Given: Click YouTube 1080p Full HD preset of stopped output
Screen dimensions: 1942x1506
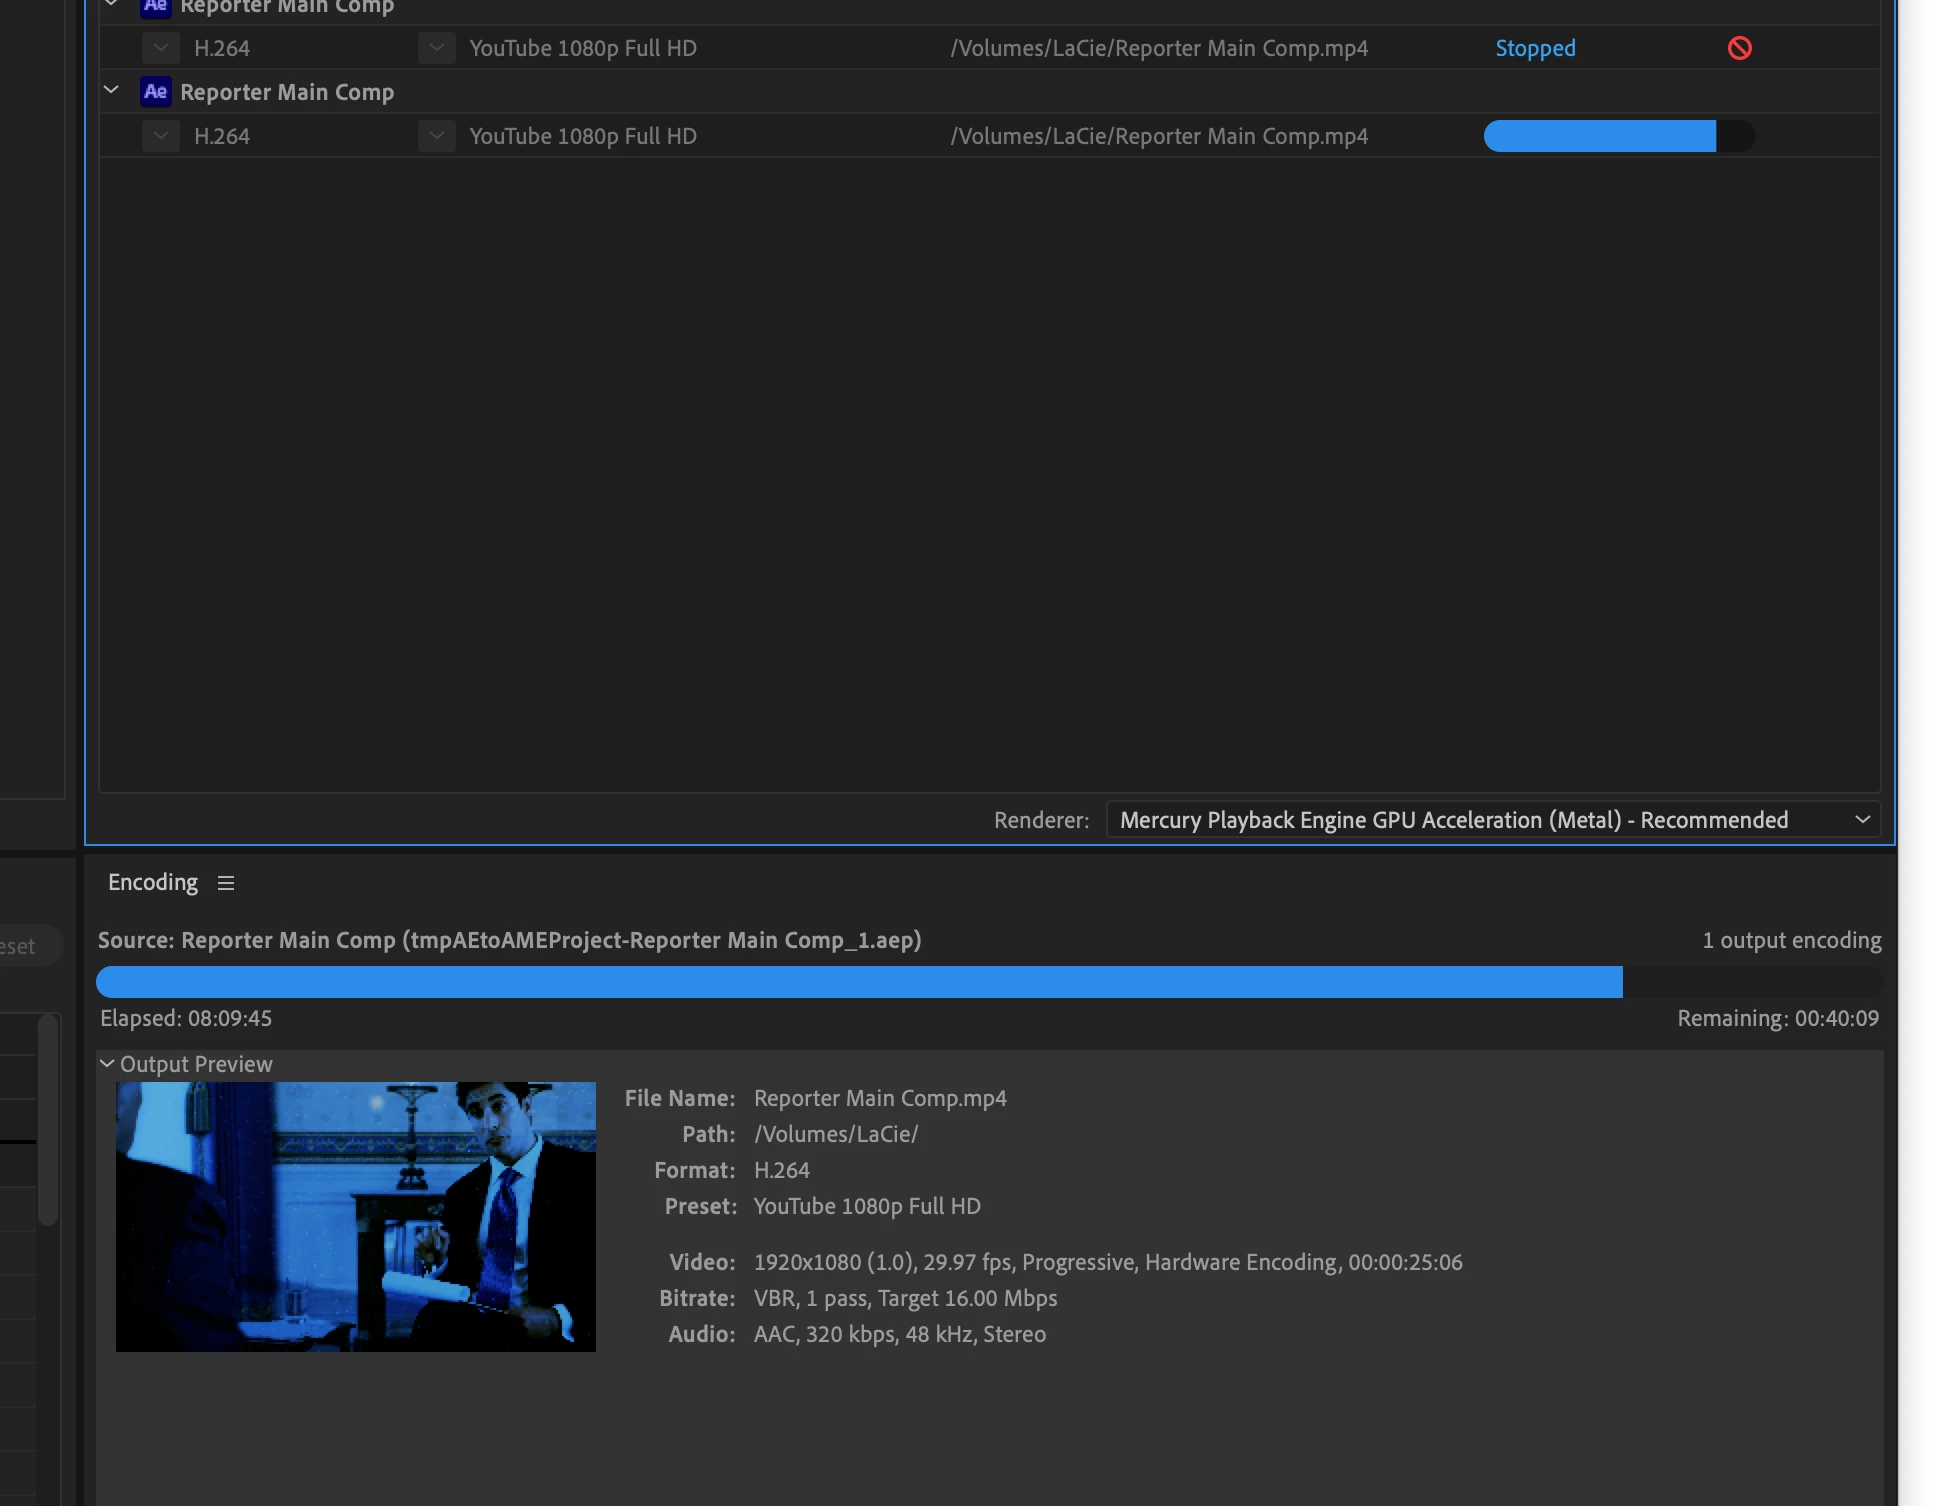Looking at the screenshot, I should point(582,48).
